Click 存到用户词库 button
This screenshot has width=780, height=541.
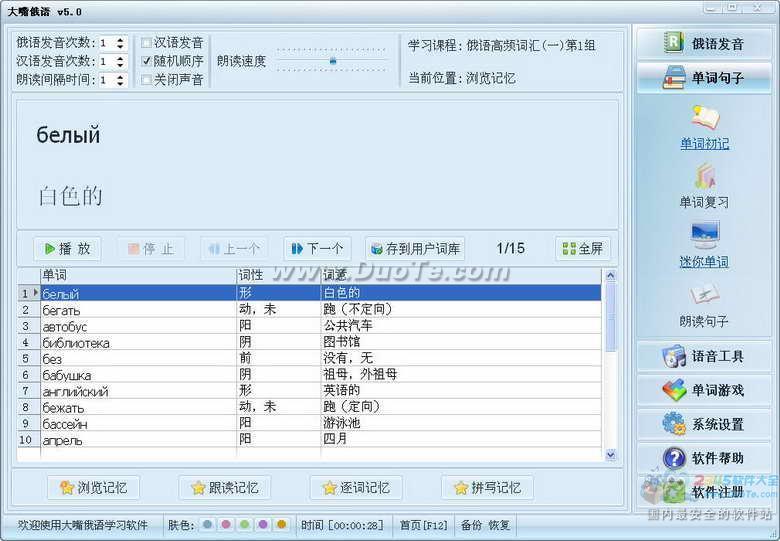click(414, 249)
